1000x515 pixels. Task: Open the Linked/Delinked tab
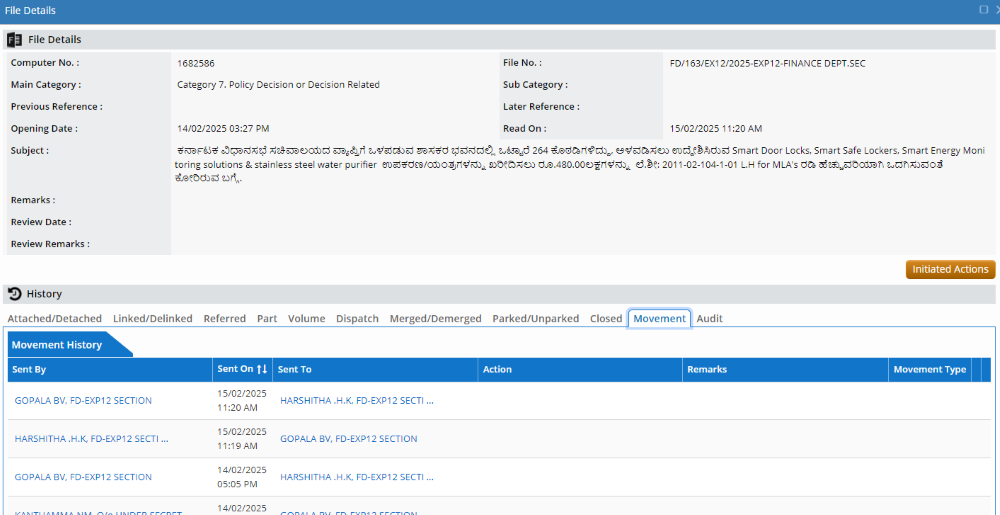tap(152, 319)
